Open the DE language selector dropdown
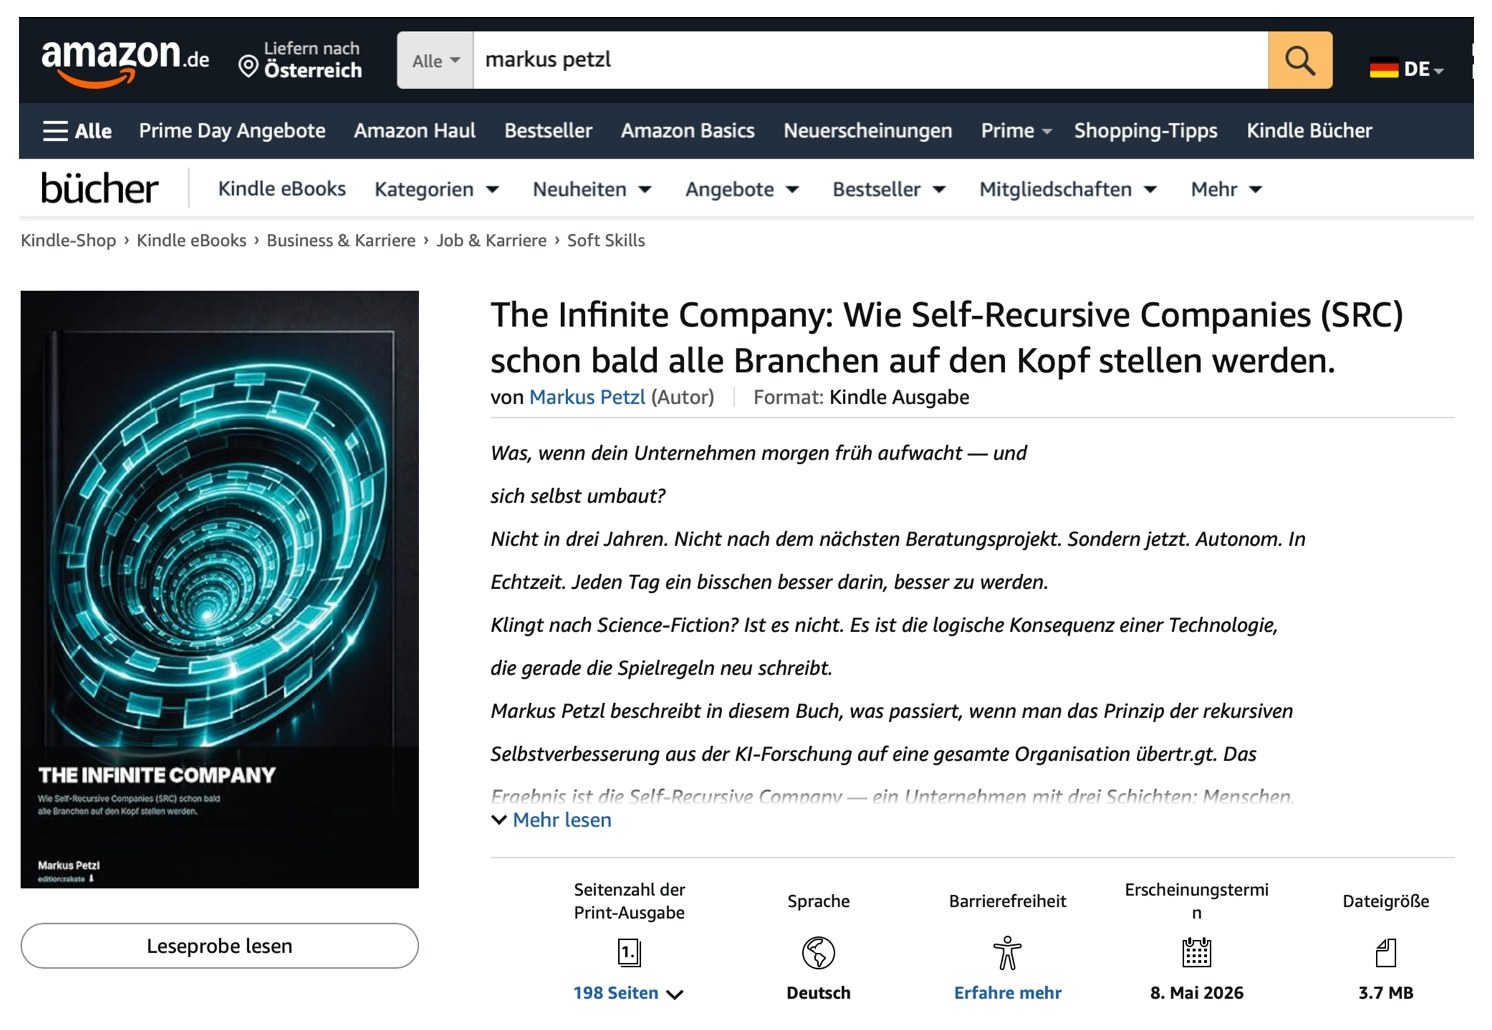This screenshot has height=1030, width=1492. (x=1424, y=69)
